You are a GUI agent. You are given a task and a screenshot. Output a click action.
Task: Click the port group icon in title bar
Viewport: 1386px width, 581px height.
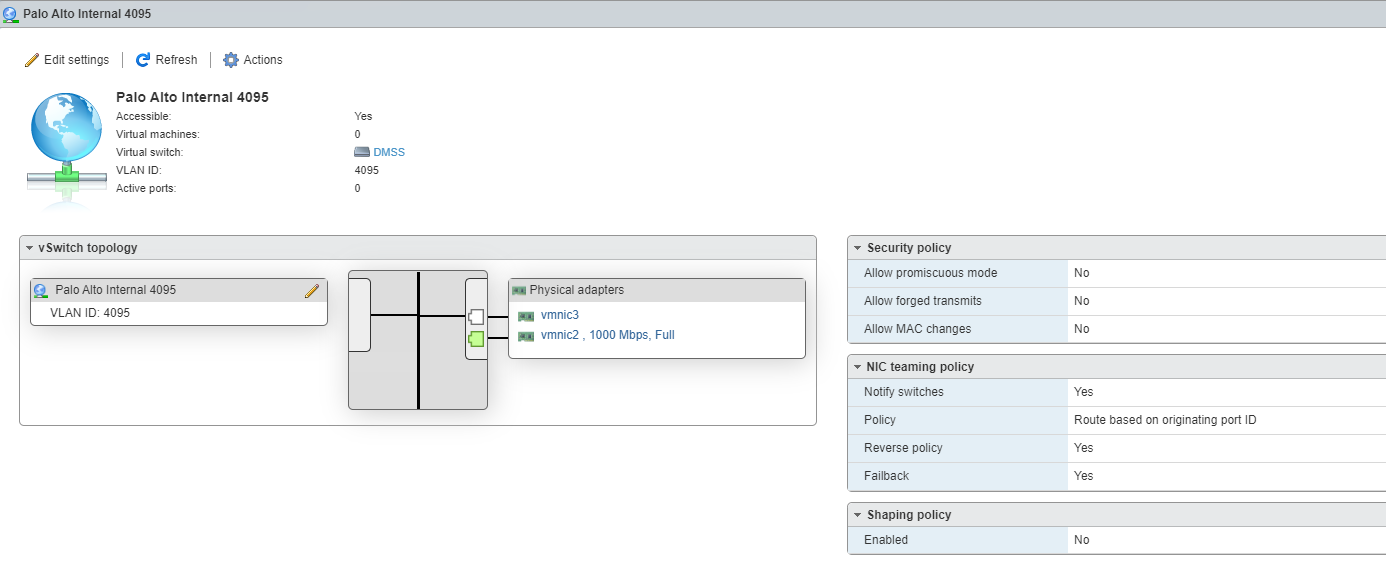pos(10,15)
